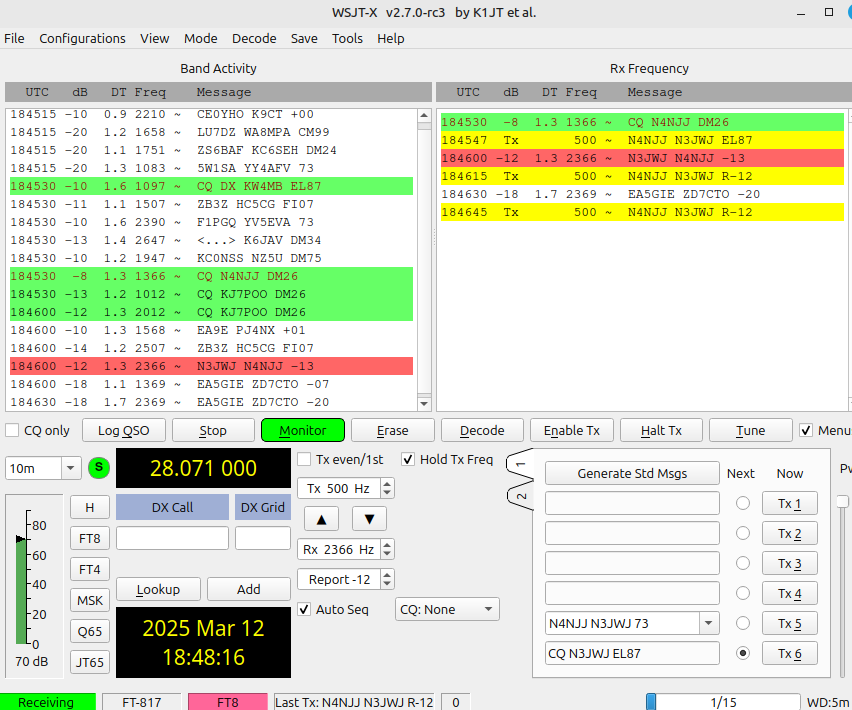Open the Mode menu
852x710 pixels.
pos(201,39)
